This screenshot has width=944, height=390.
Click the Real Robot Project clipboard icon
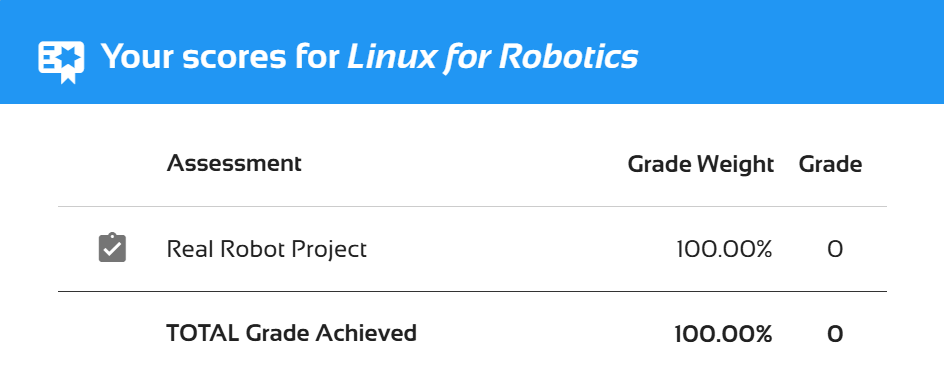pos(113,248)
